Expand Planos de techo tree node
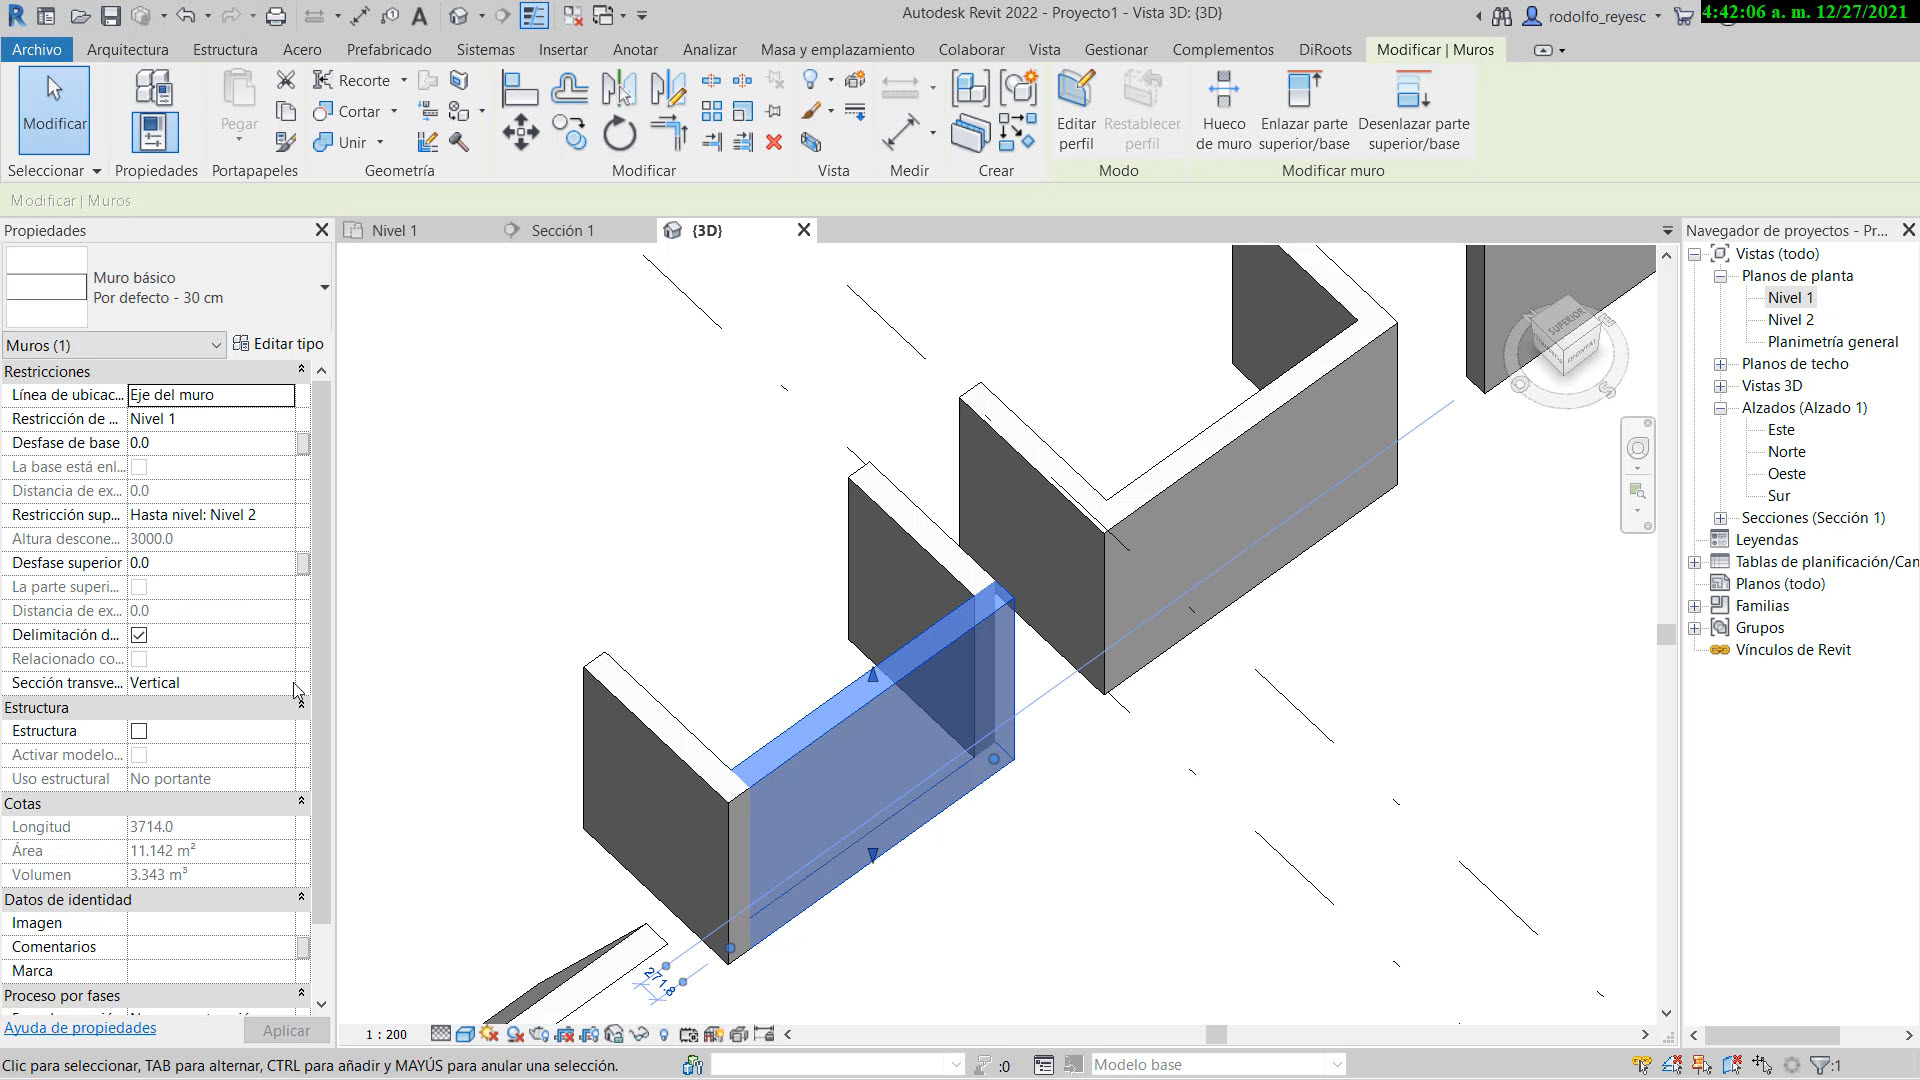 (x=1720, y=364)
